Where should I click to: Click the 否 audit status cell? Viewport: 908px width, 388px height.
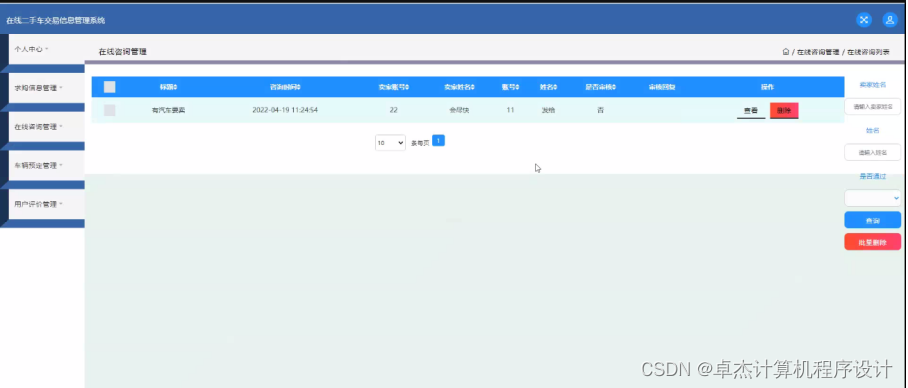601,110
